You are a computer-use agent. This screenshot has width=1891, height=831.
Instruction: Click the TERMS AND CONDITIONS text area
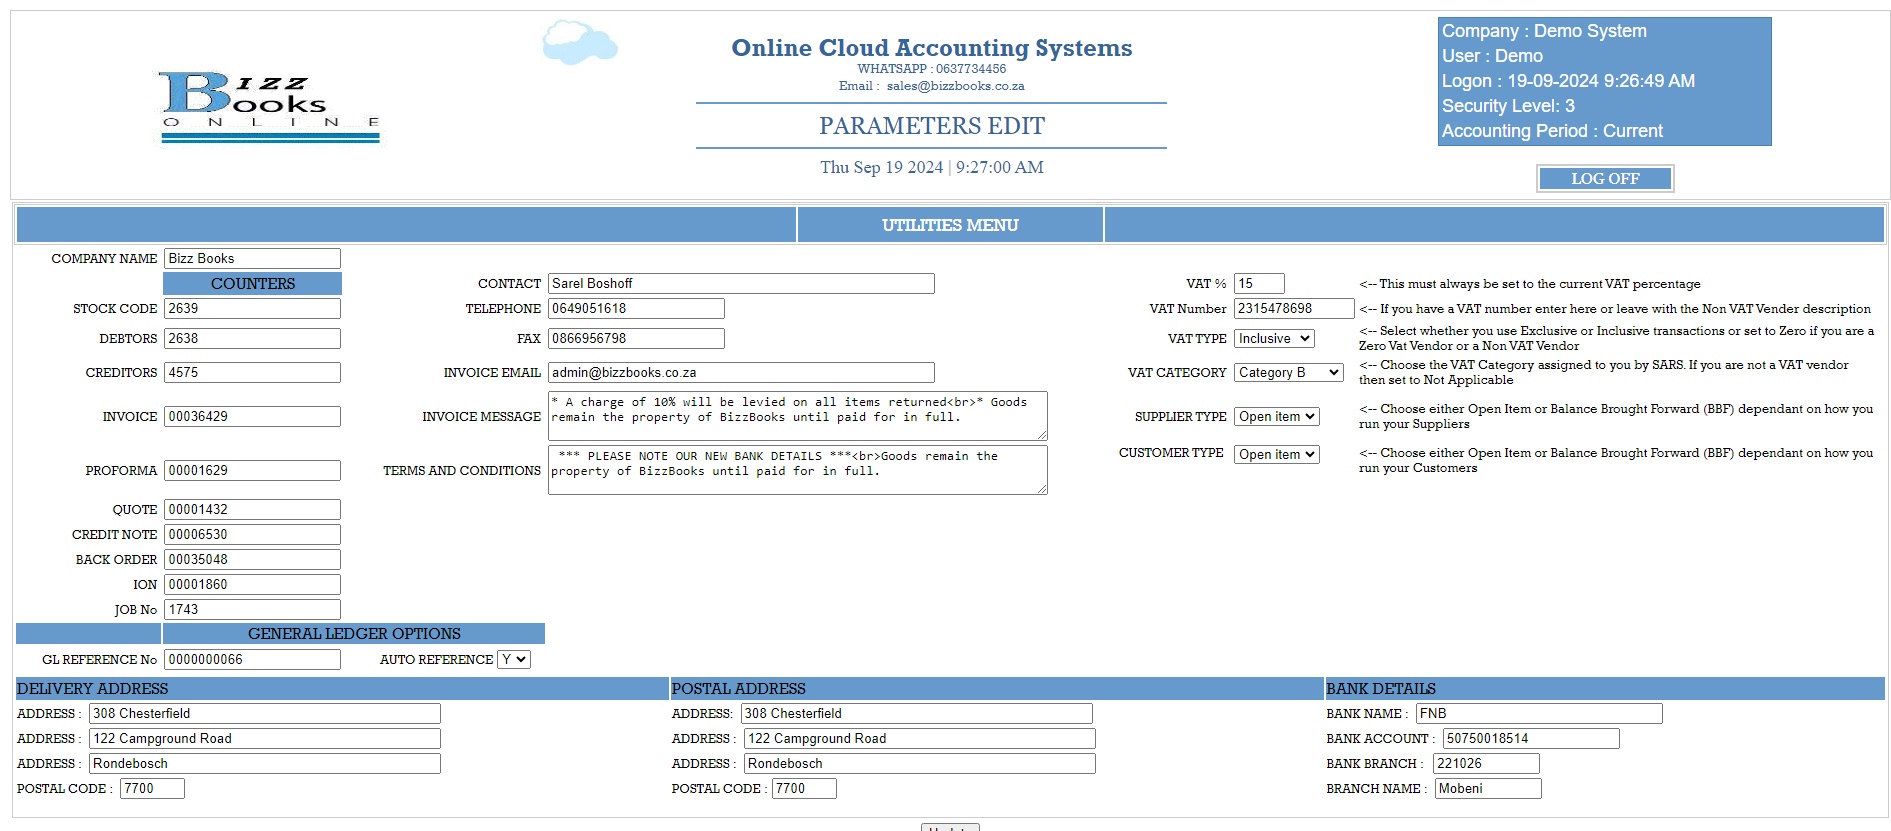point(797,470)
